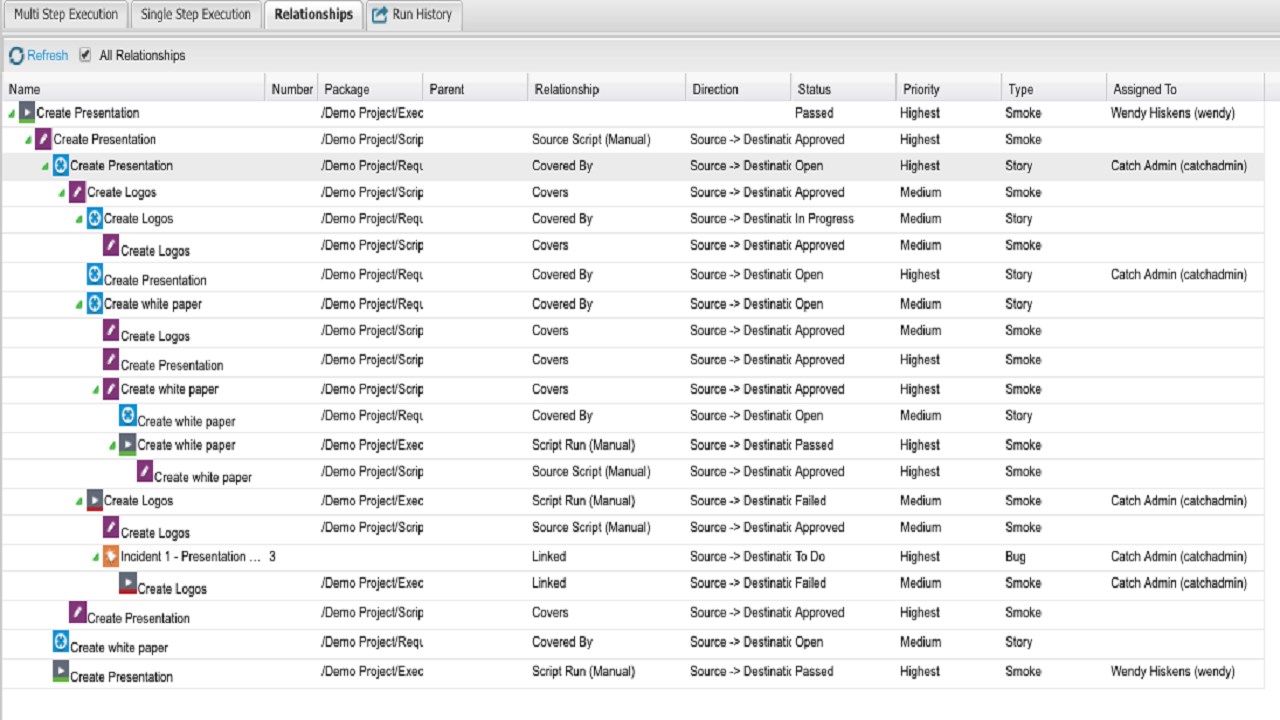
Task: Click the Refresh link
Action: point(47,56)
